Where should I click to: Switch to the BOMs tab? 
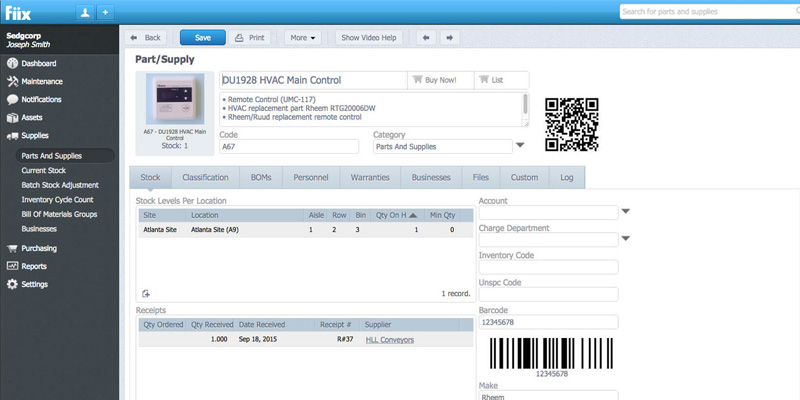tap(261, 178)
